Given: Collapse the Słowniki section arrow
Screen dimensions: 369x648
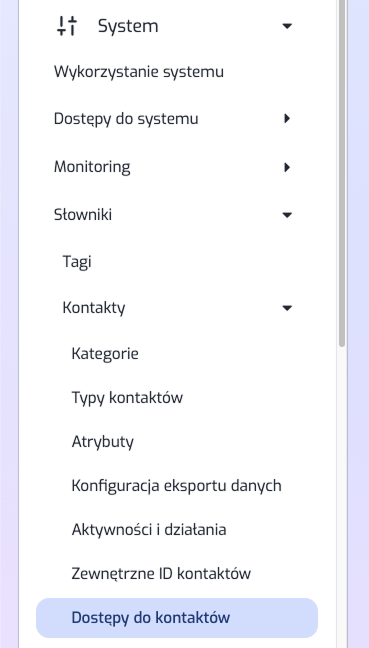Looking at the screenshot, I should (287, 215).
